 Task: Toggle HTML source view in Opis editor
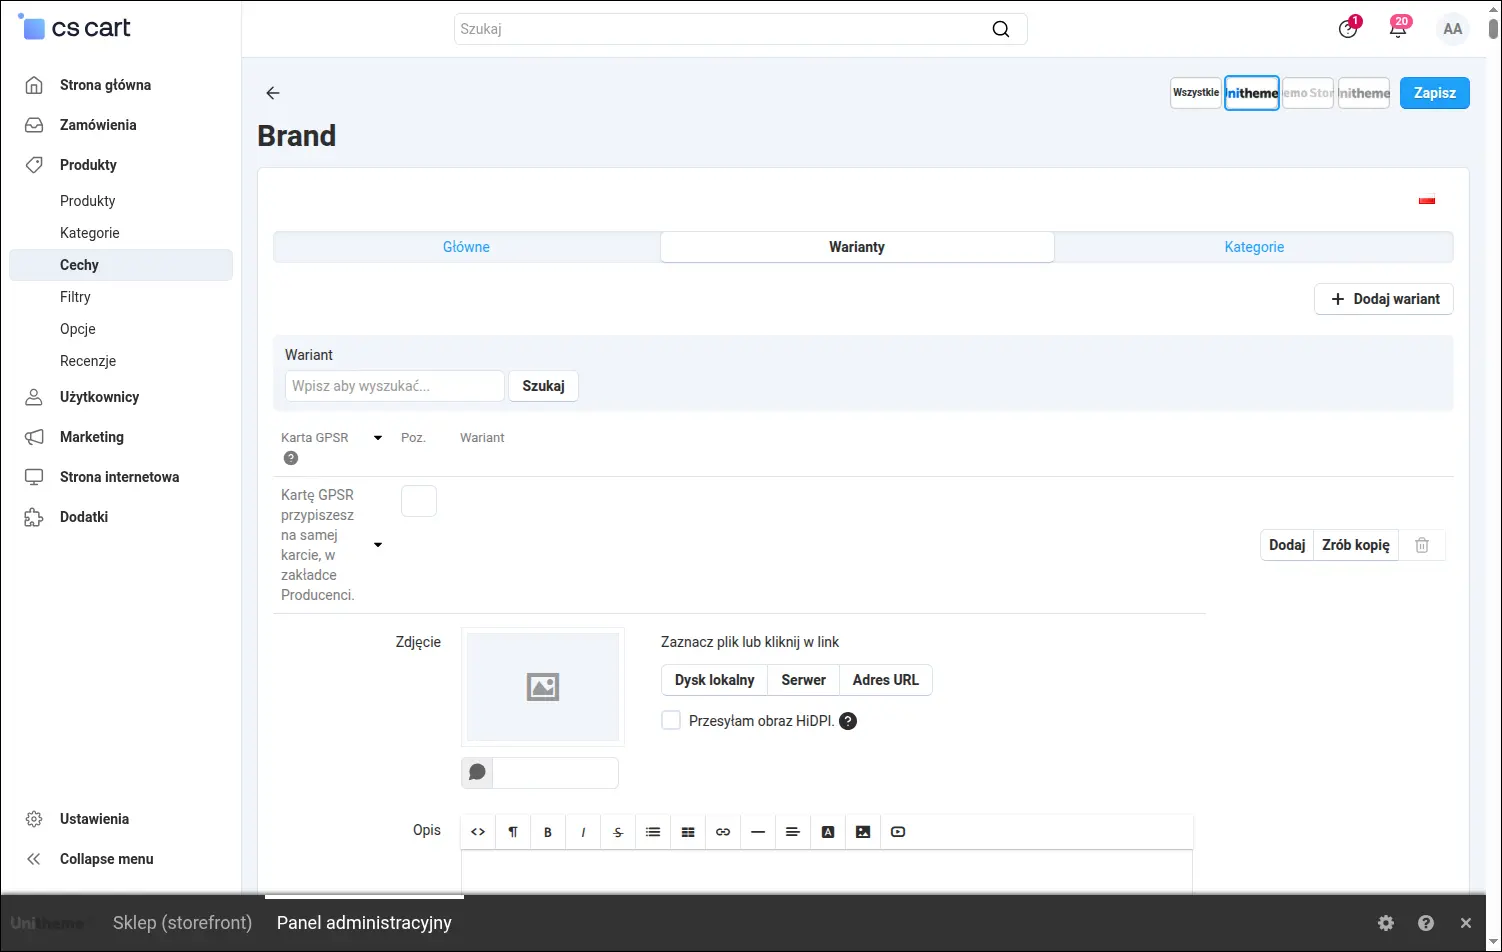(478, 832)
